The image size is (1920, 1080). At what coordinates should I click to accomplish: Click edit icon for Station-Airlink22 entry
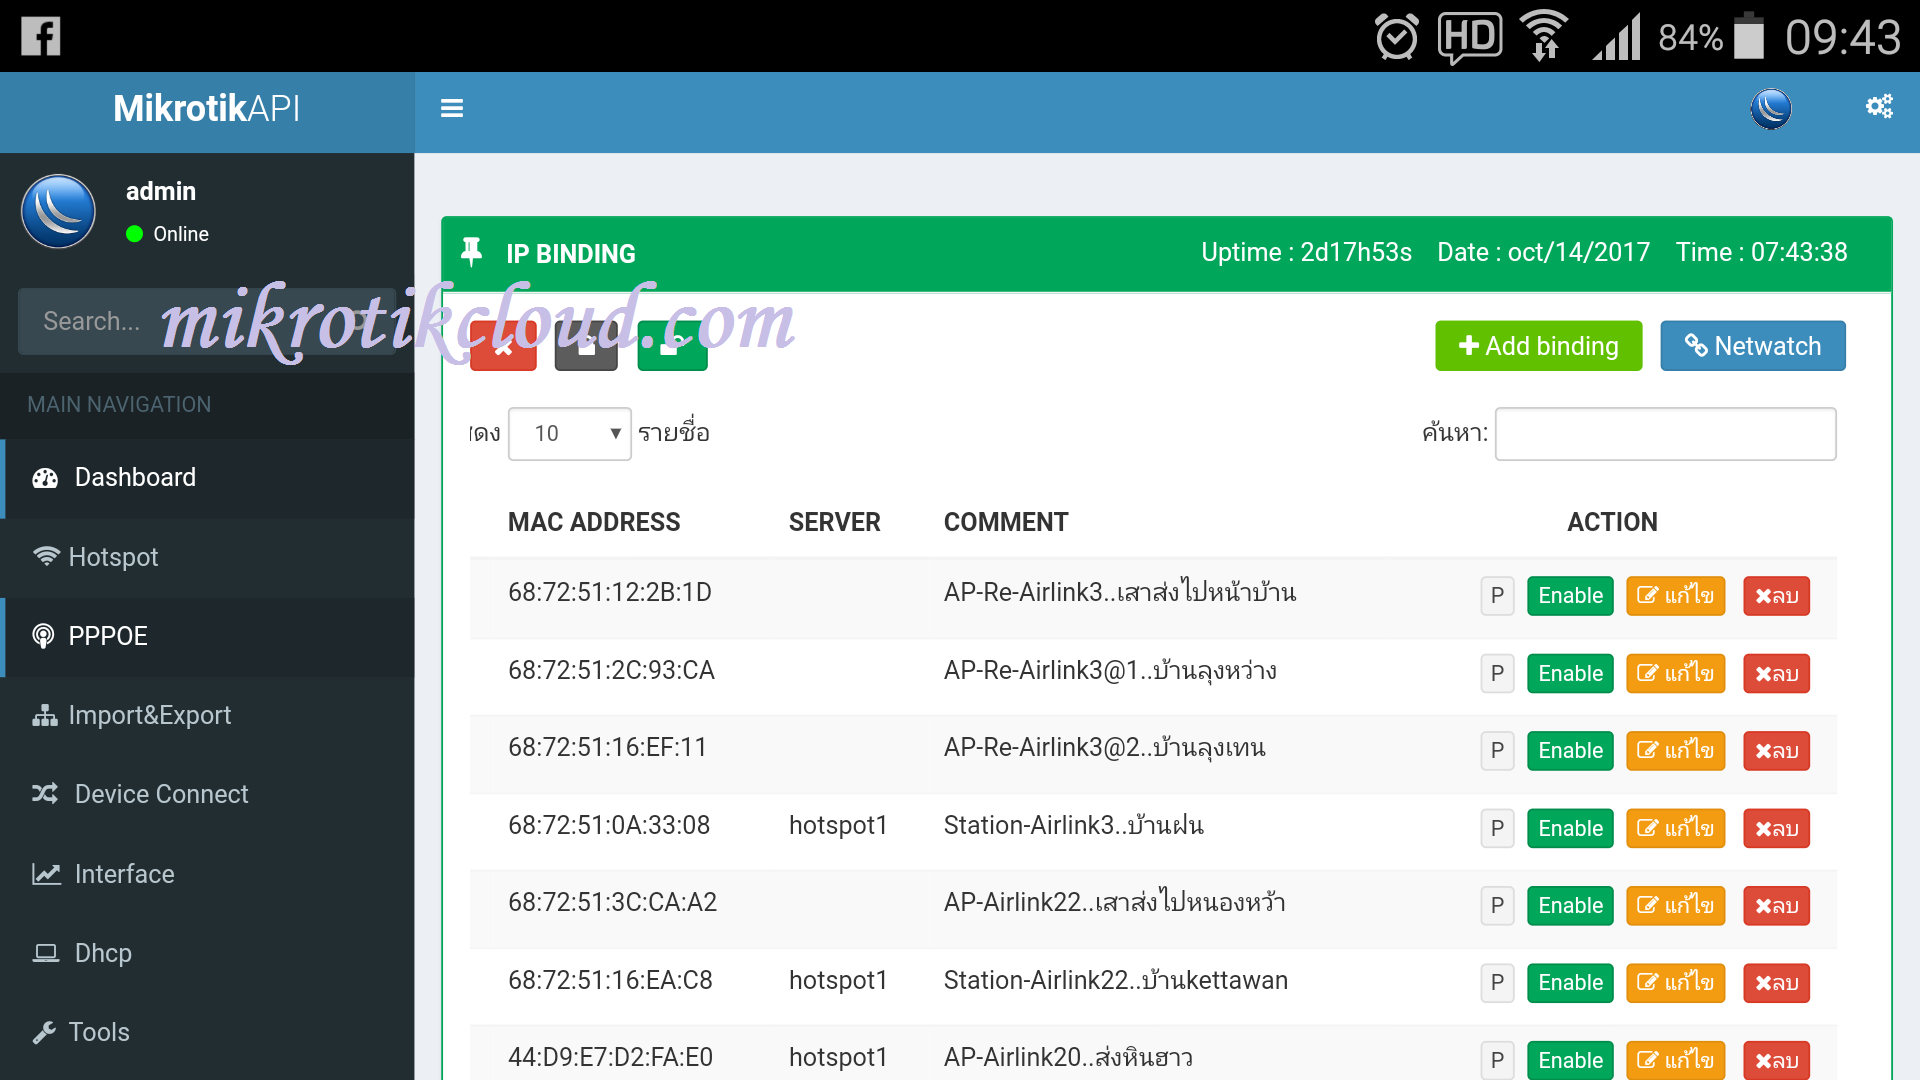point(1677,981)
